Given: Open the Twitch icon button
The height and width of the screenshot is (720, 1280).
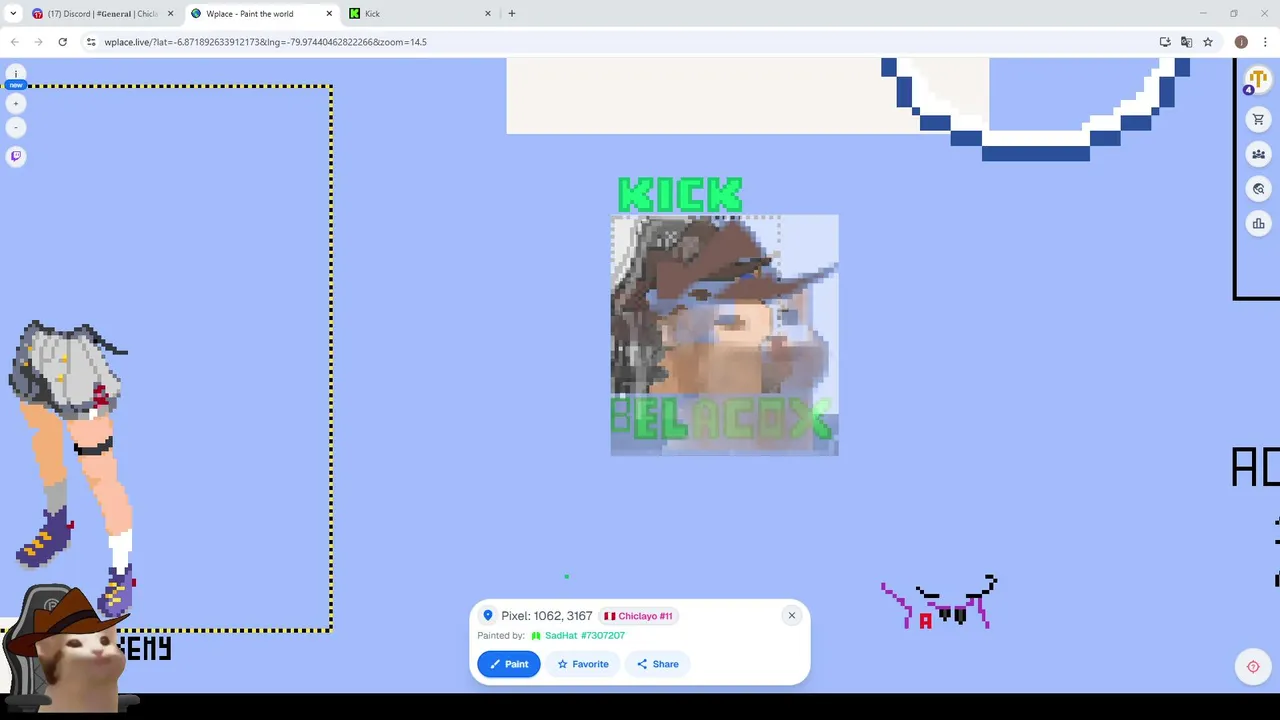Looking at the screenshot, I should 15,156.
